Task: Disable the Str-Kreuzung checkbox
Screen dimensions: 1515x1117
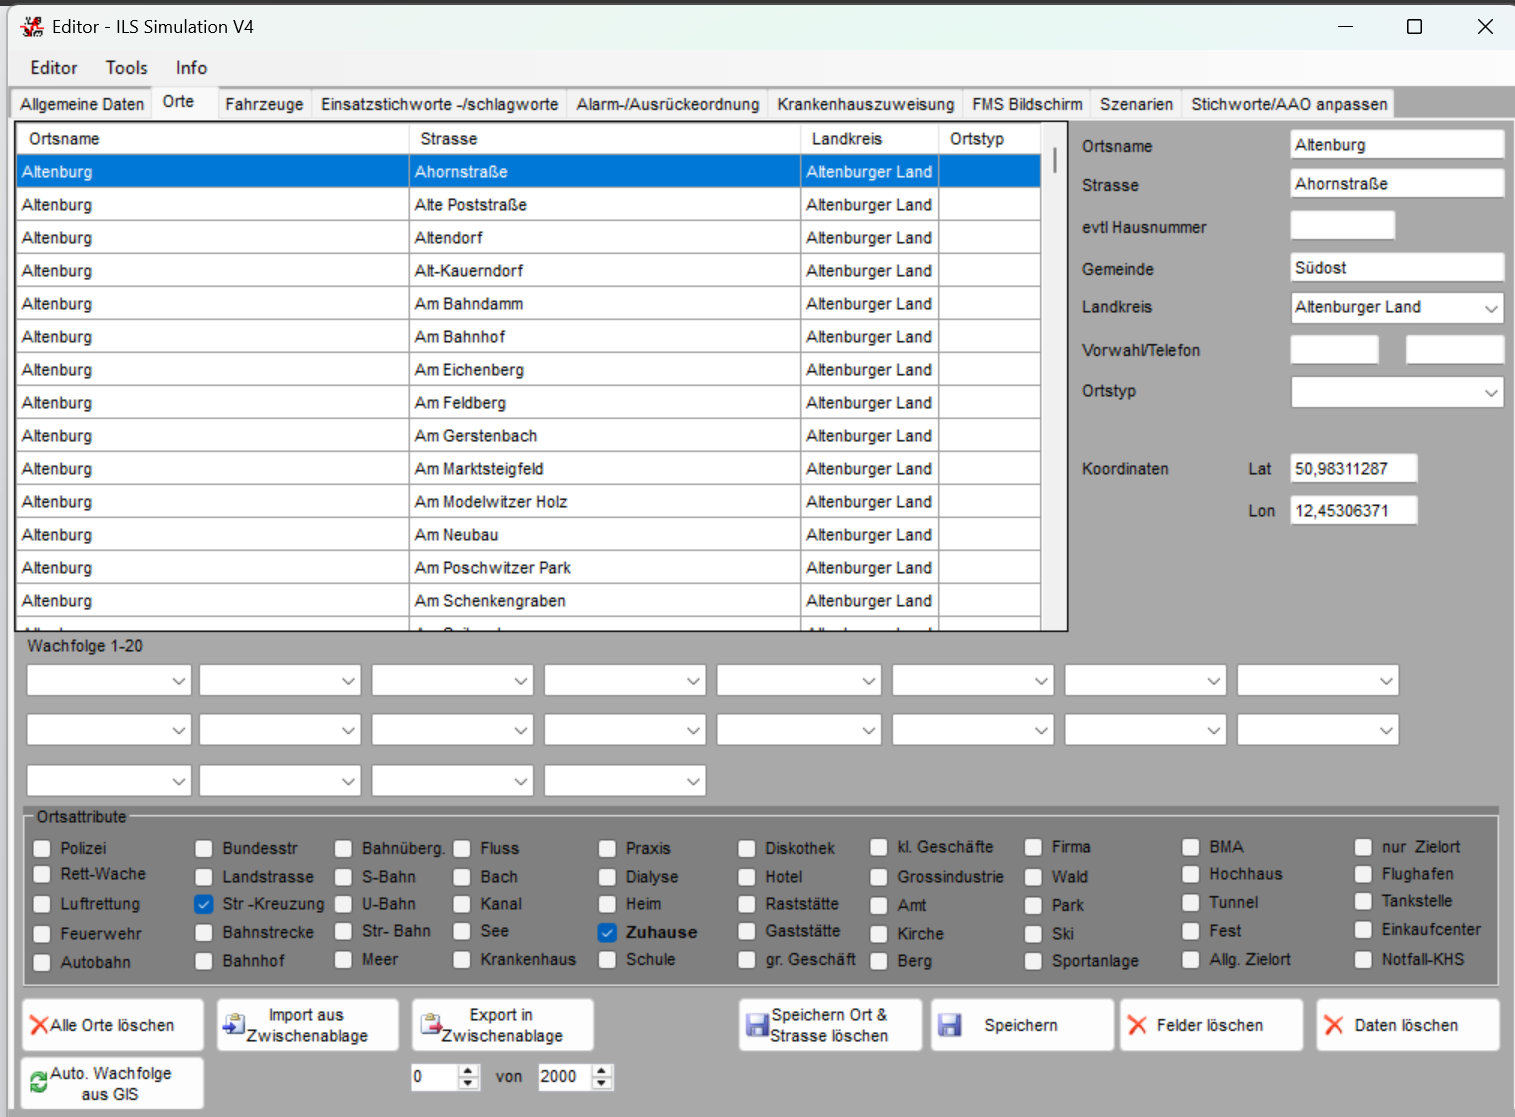Action: click(204, 904)
